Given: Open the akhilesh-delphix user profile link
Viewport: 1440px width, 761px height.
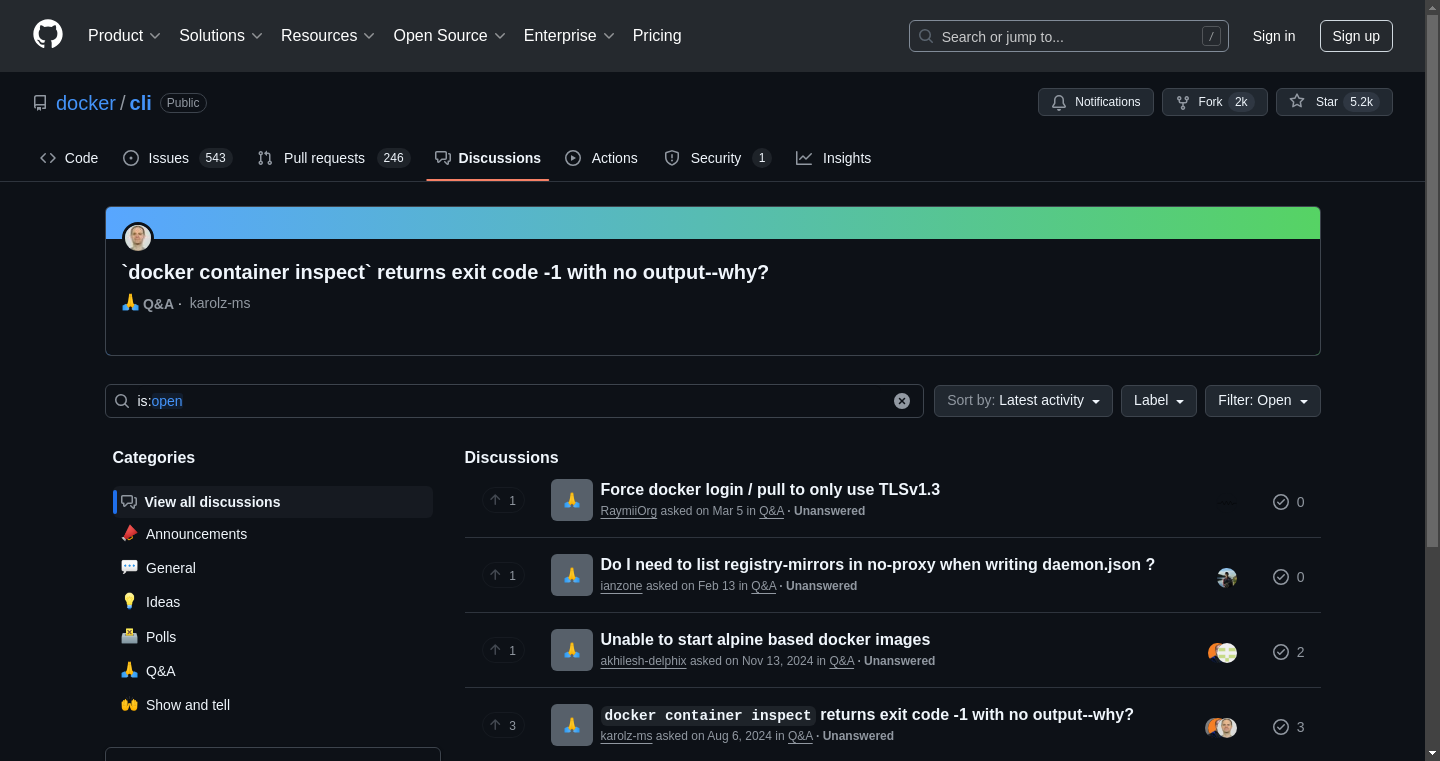Looking at the screenshot, I should [x=643, y=661].
